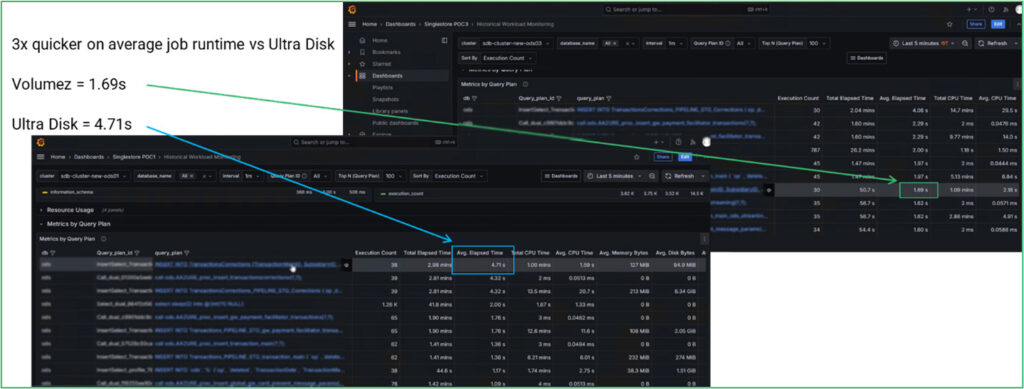Image resolution: width=1024 pixels, height=389 pixels.
Task: Open Sort By dropdown in POC3 window
Action: point(509,58)
